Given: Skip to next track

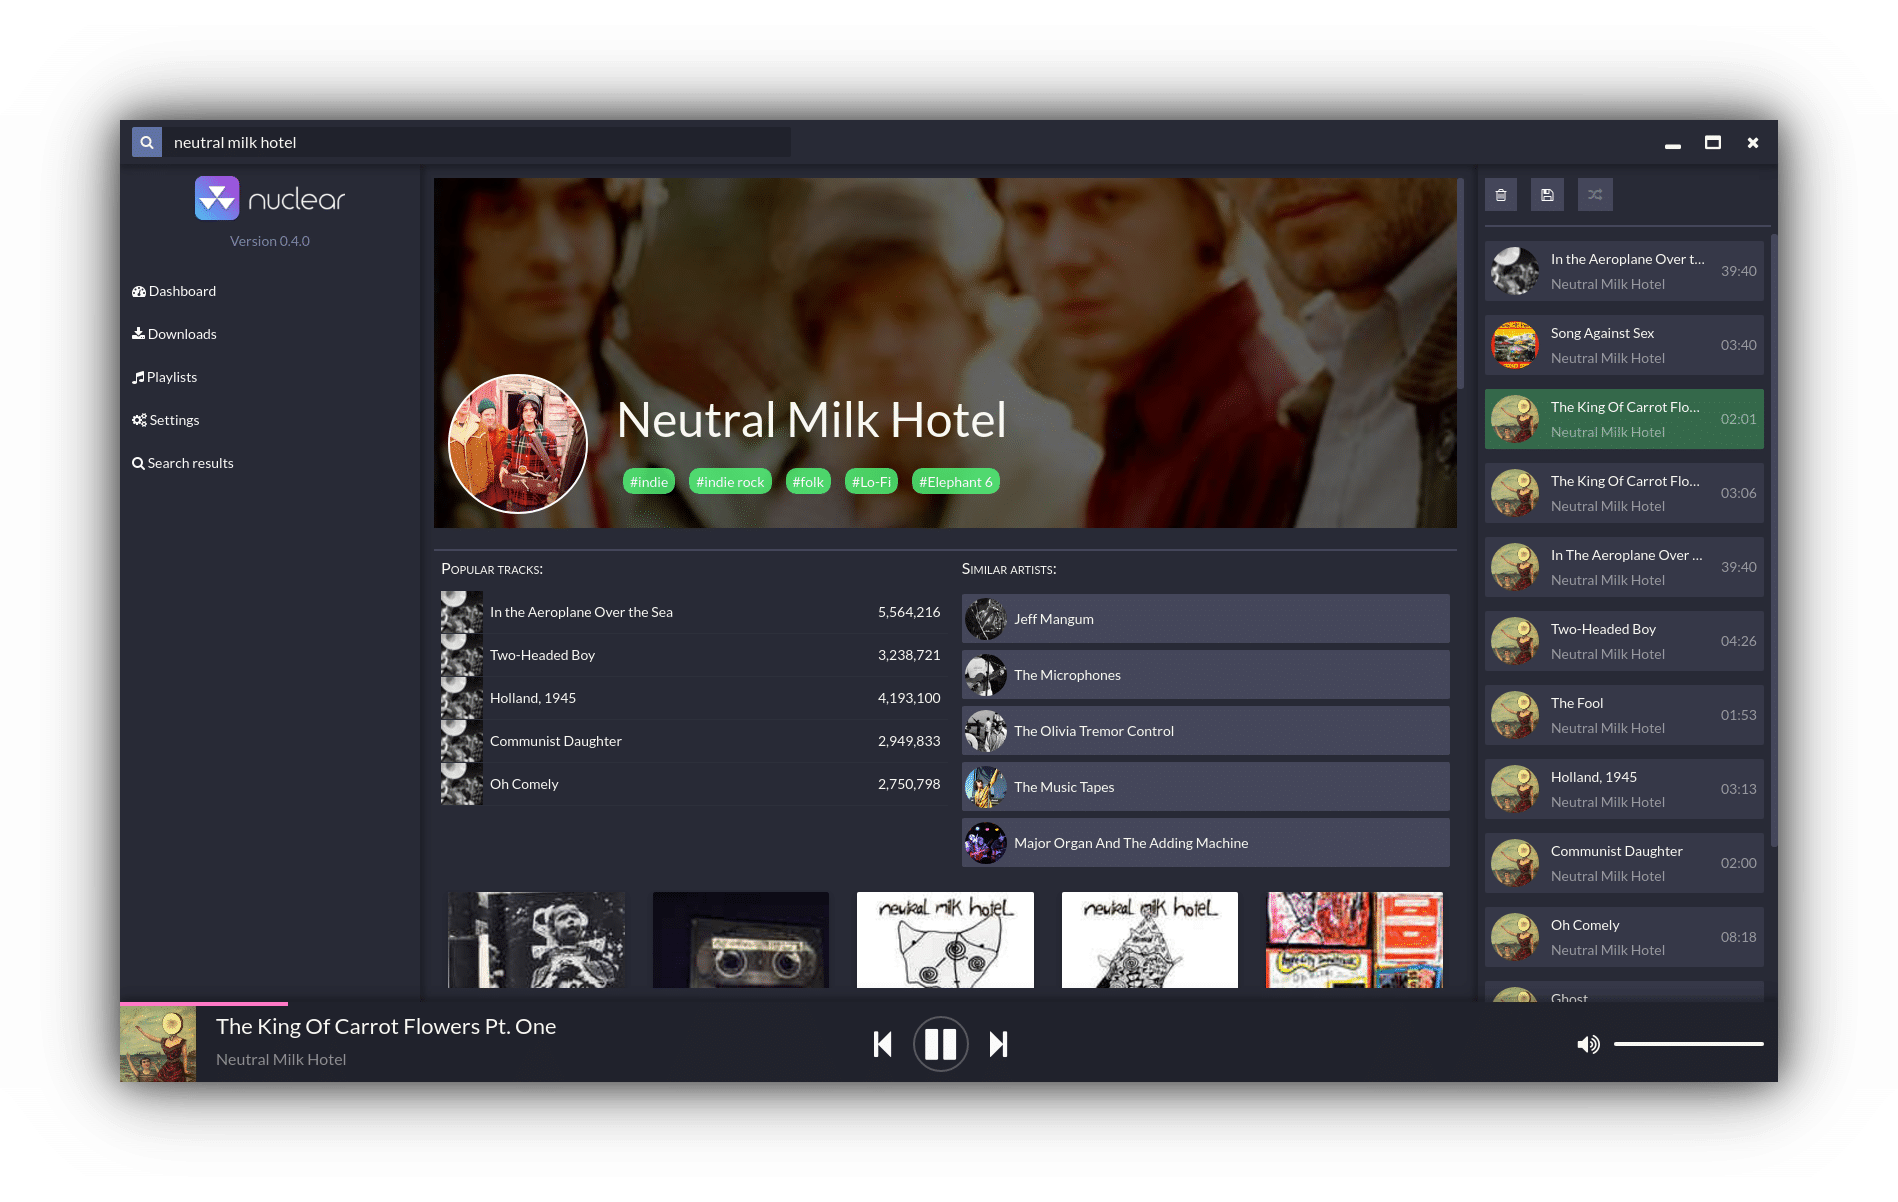Looking at the screenshot, I should (x=998, y=1044).
